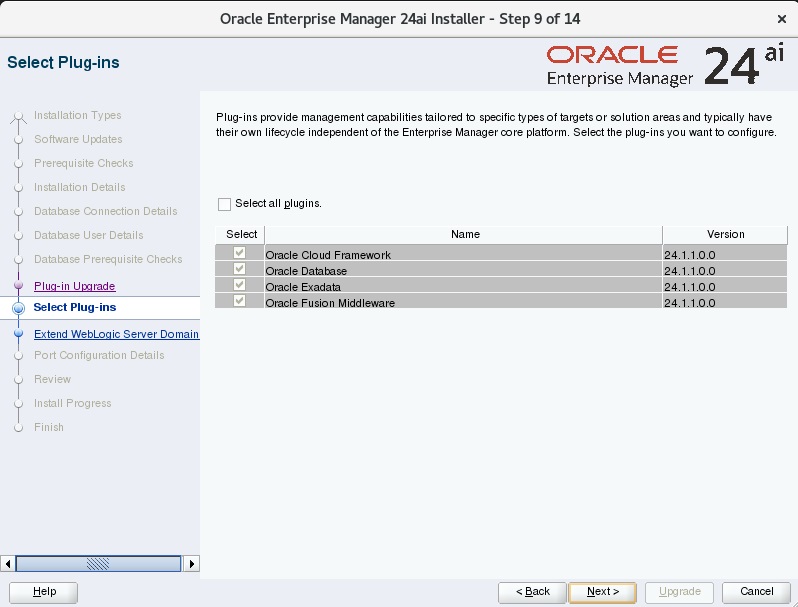Screen dimensions: 798x607
Task: Select the Select Plug-ins step
Action: coord(75,307)
